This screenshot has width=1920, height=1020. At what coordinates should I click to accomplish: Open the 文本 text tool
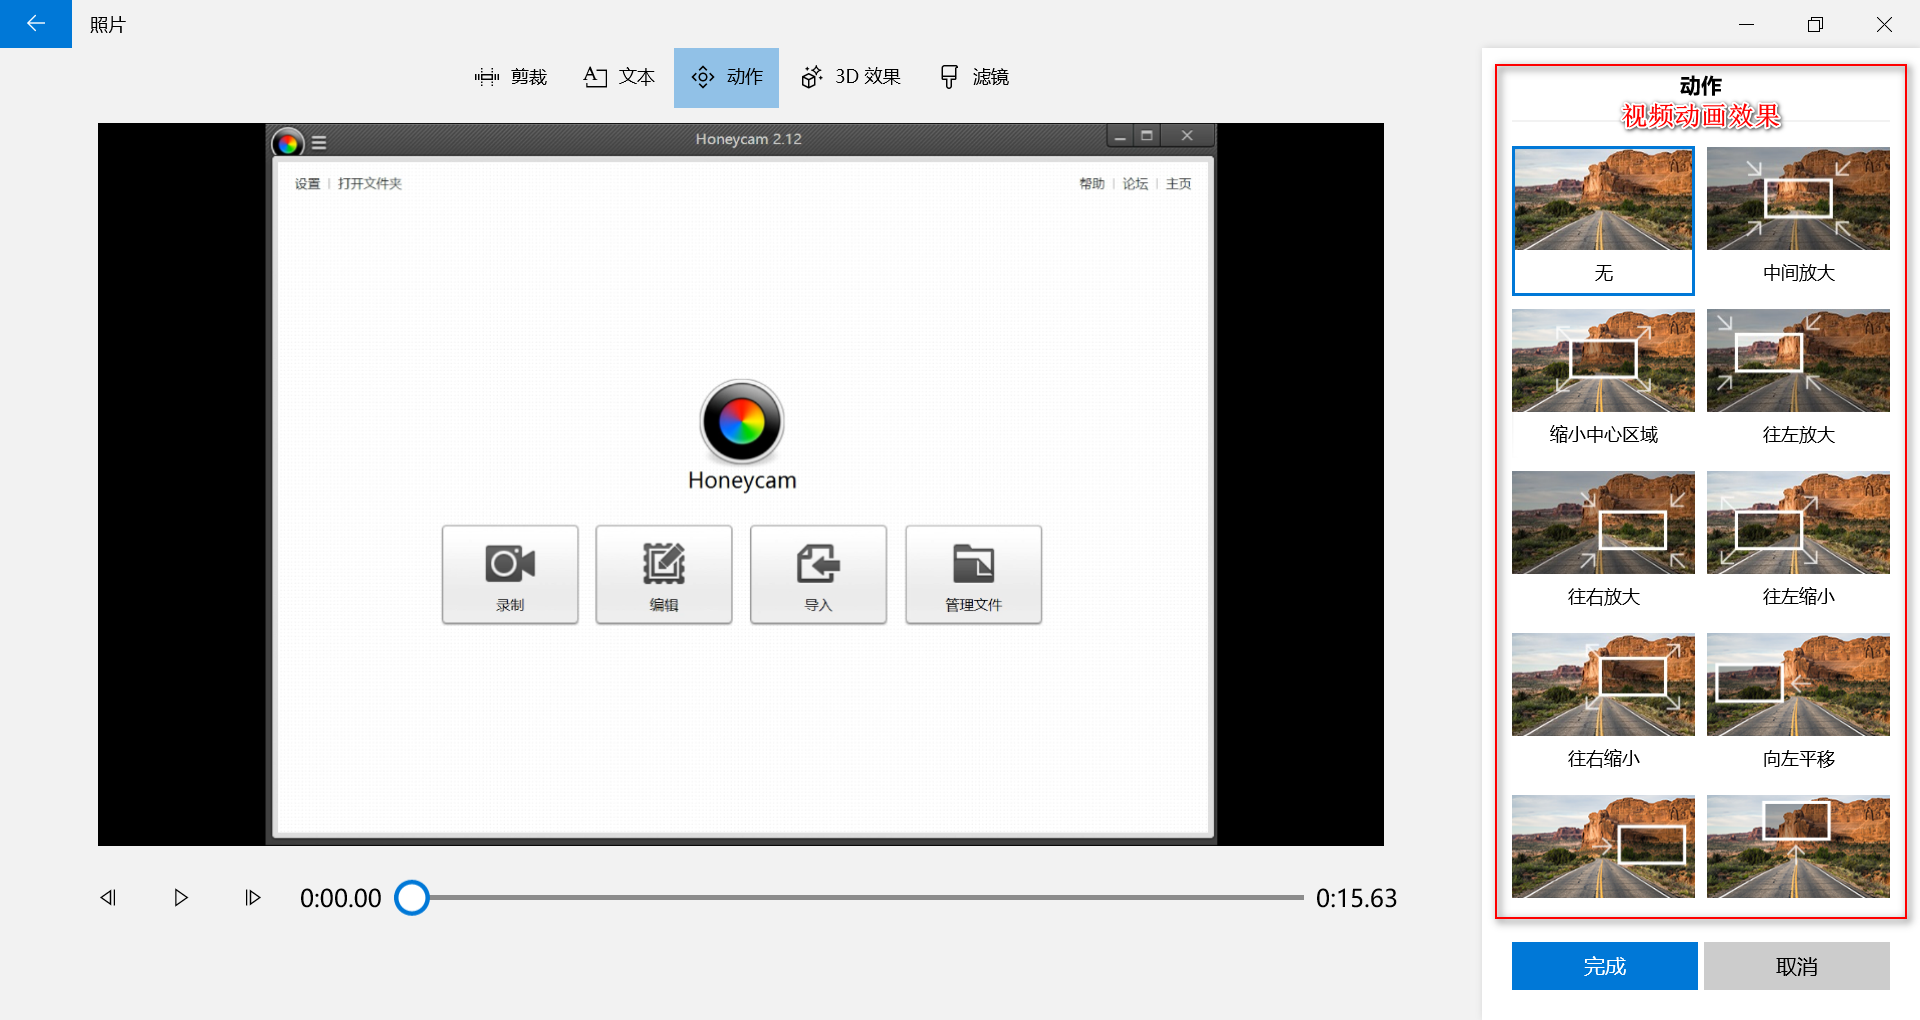click(619, 77)
